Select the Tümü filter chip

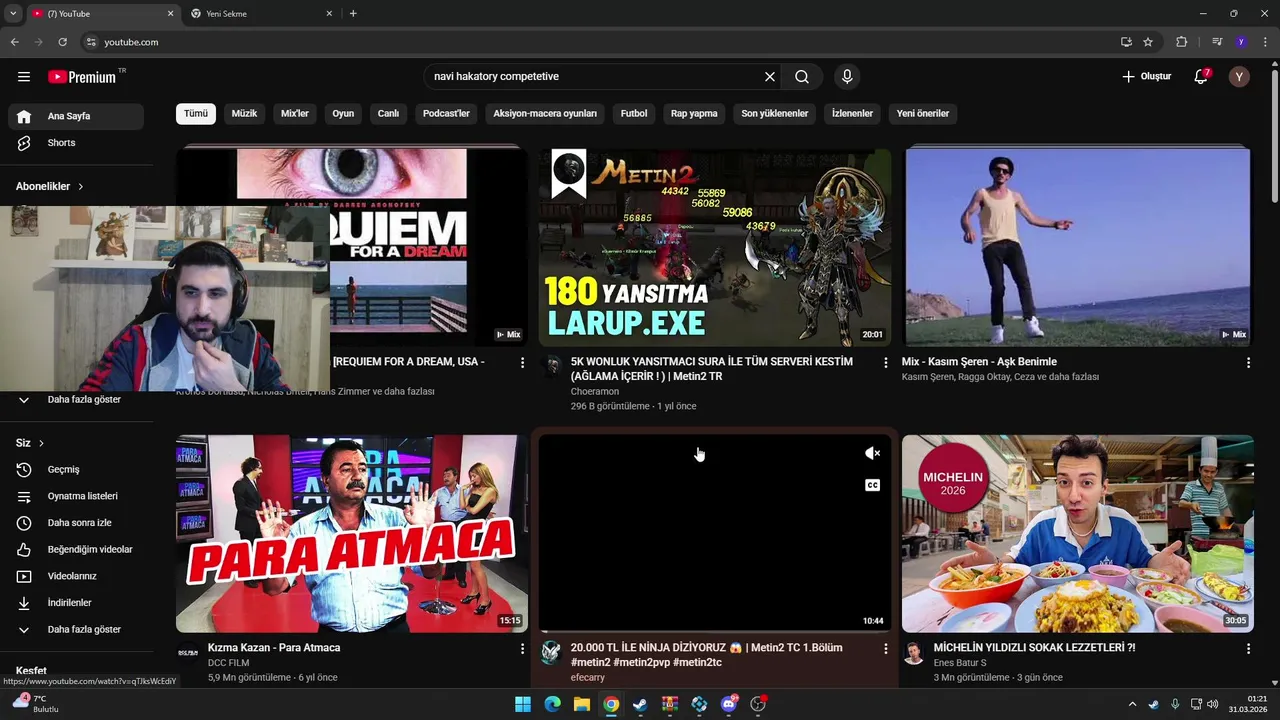click(x=196, y=114)
